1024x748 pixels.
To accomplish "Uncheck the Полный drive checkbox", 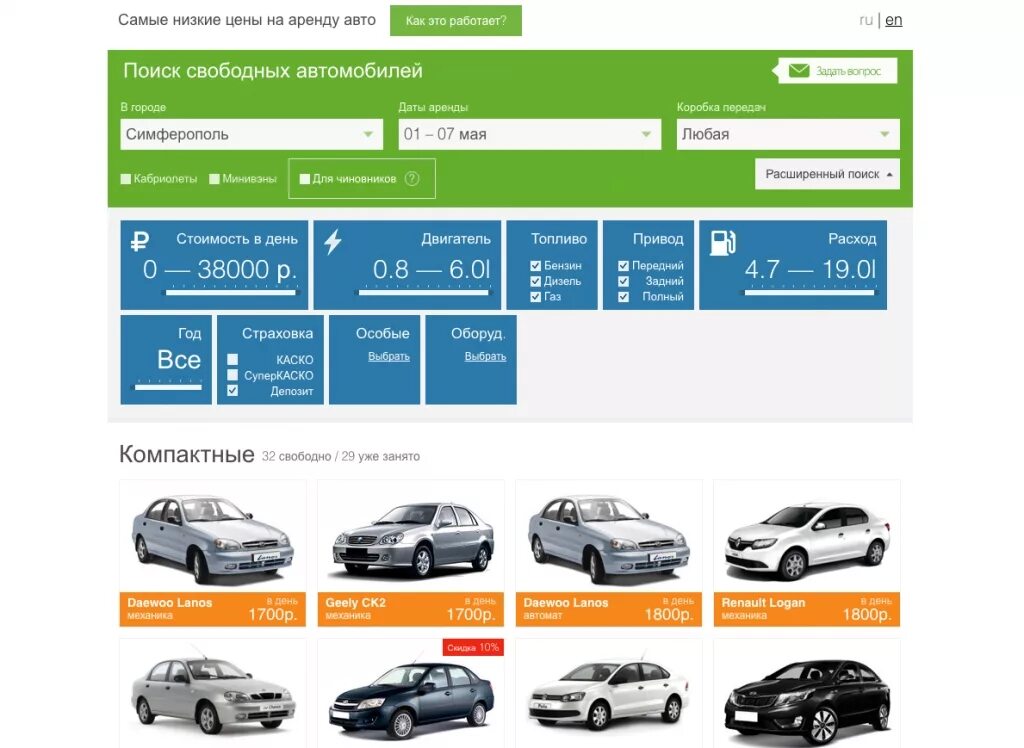I will [x=623, y=297].
